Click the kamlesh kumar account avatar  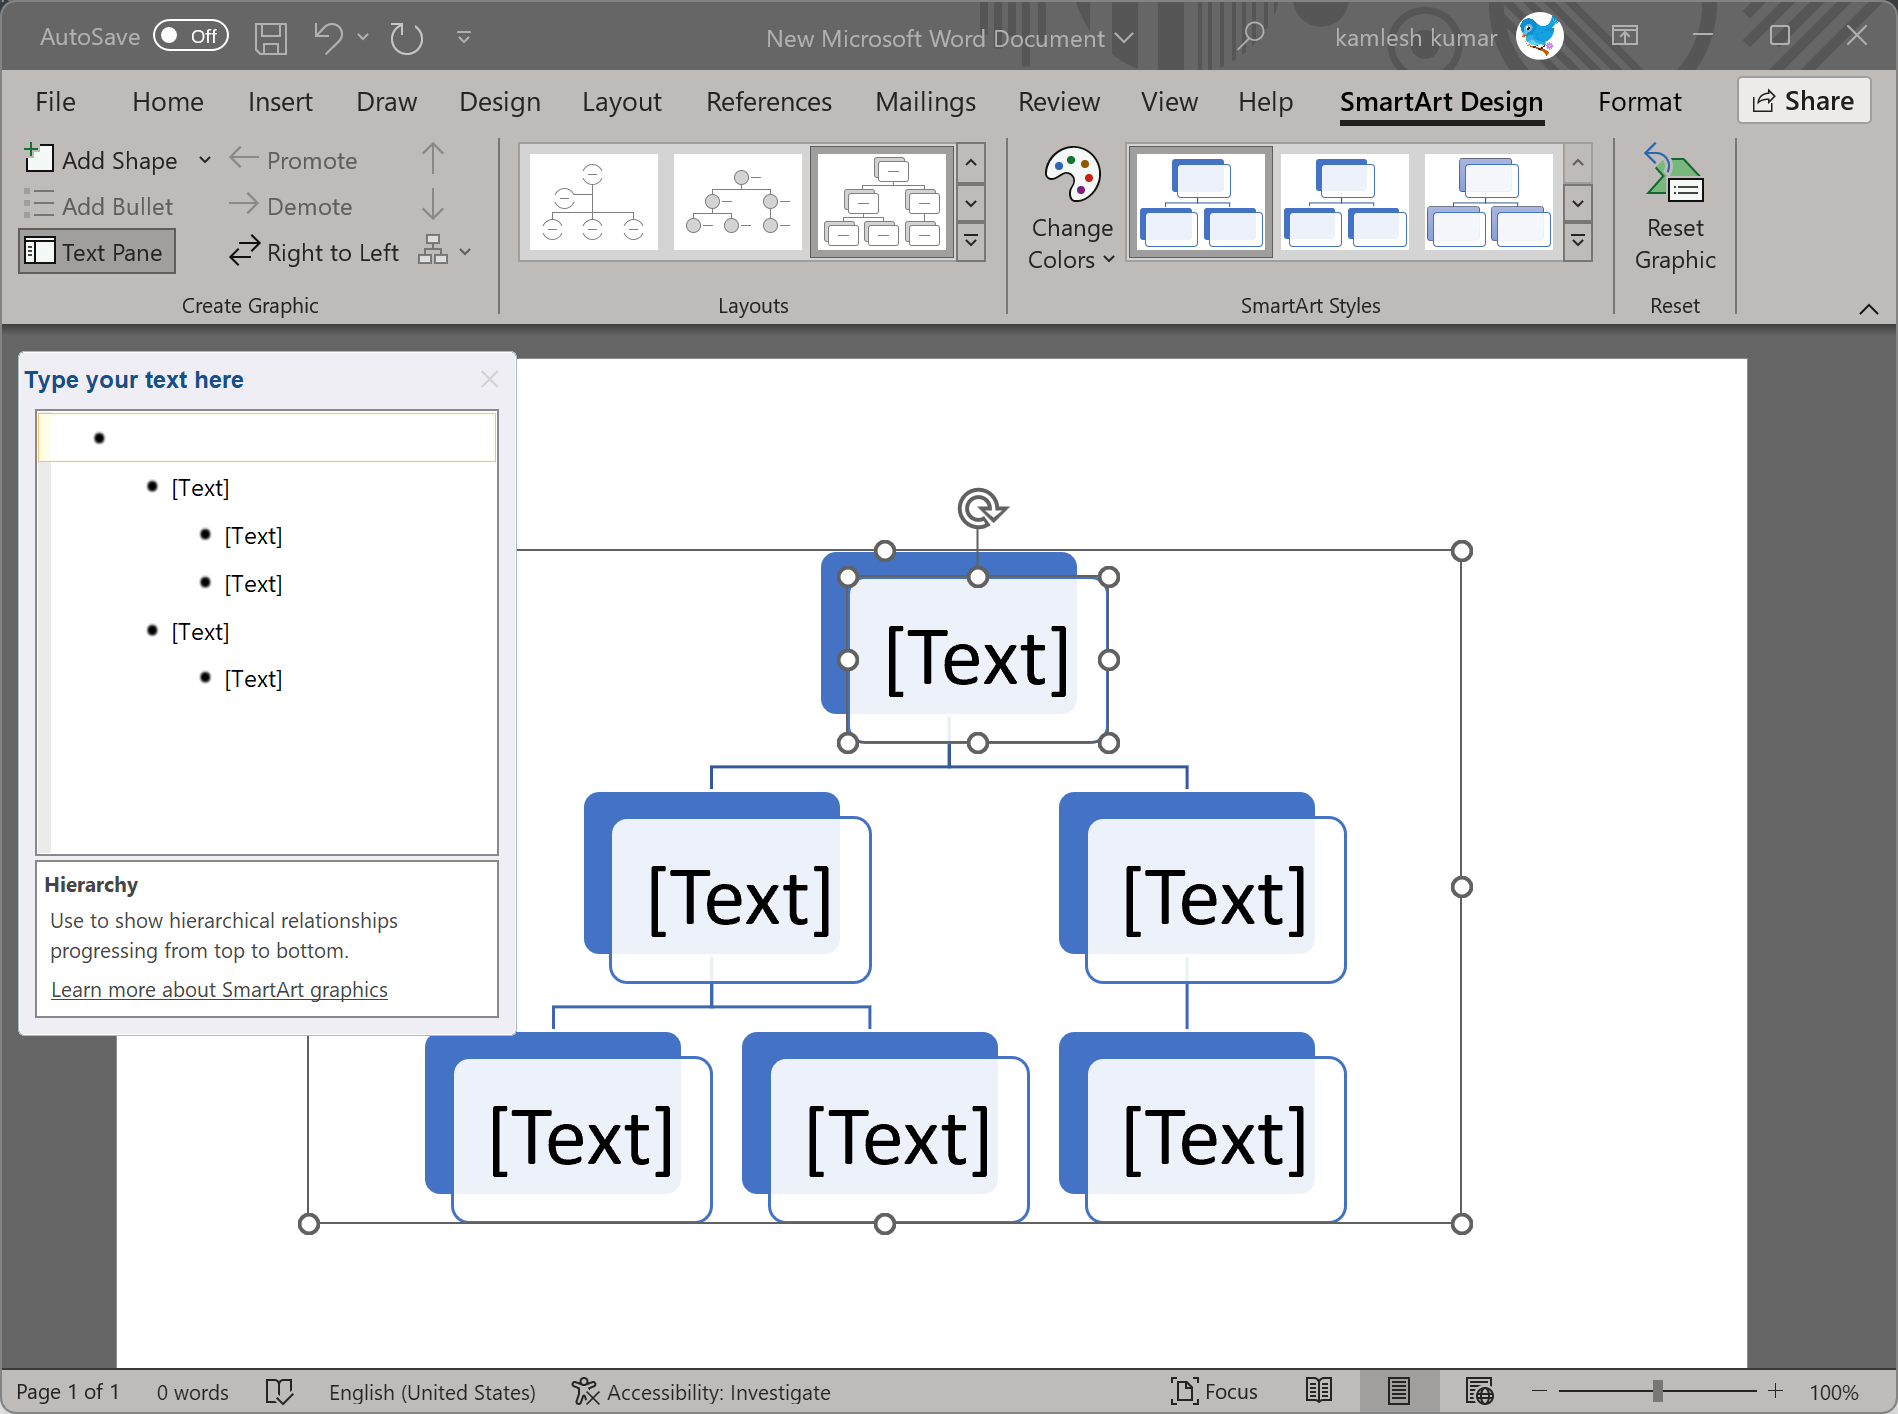(1539, 36)
